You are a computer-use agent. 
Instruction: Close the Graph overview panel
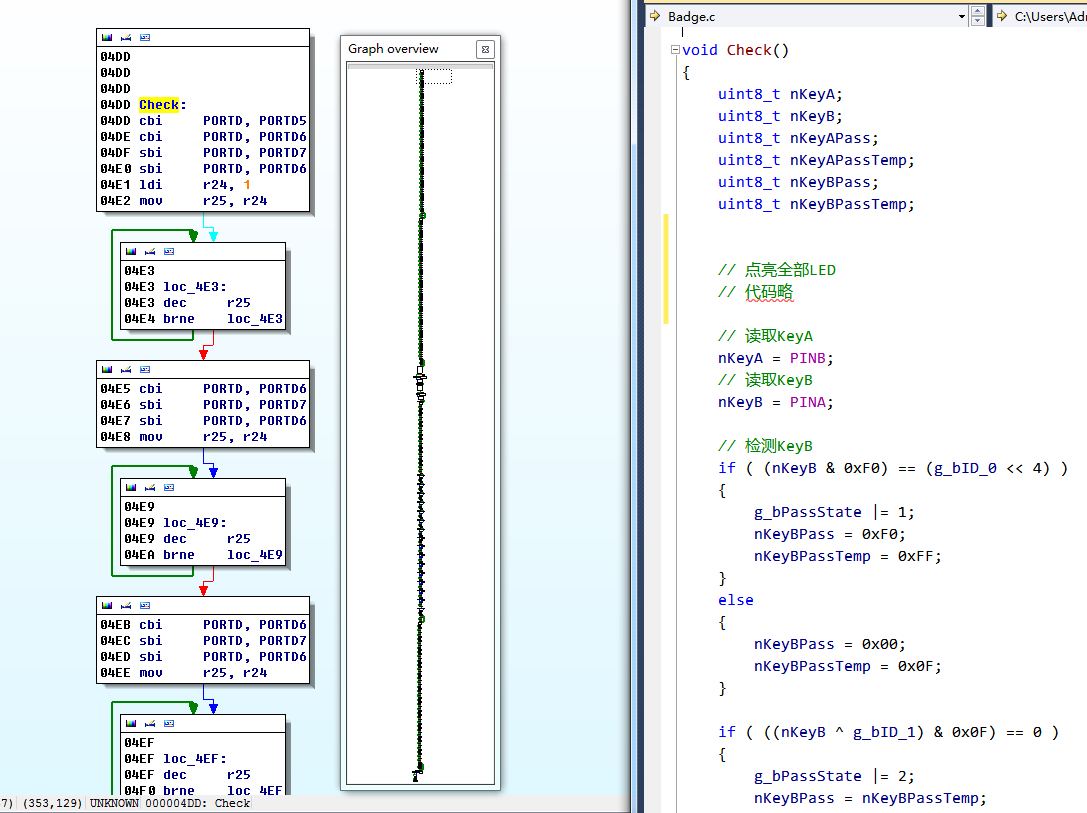484,49
